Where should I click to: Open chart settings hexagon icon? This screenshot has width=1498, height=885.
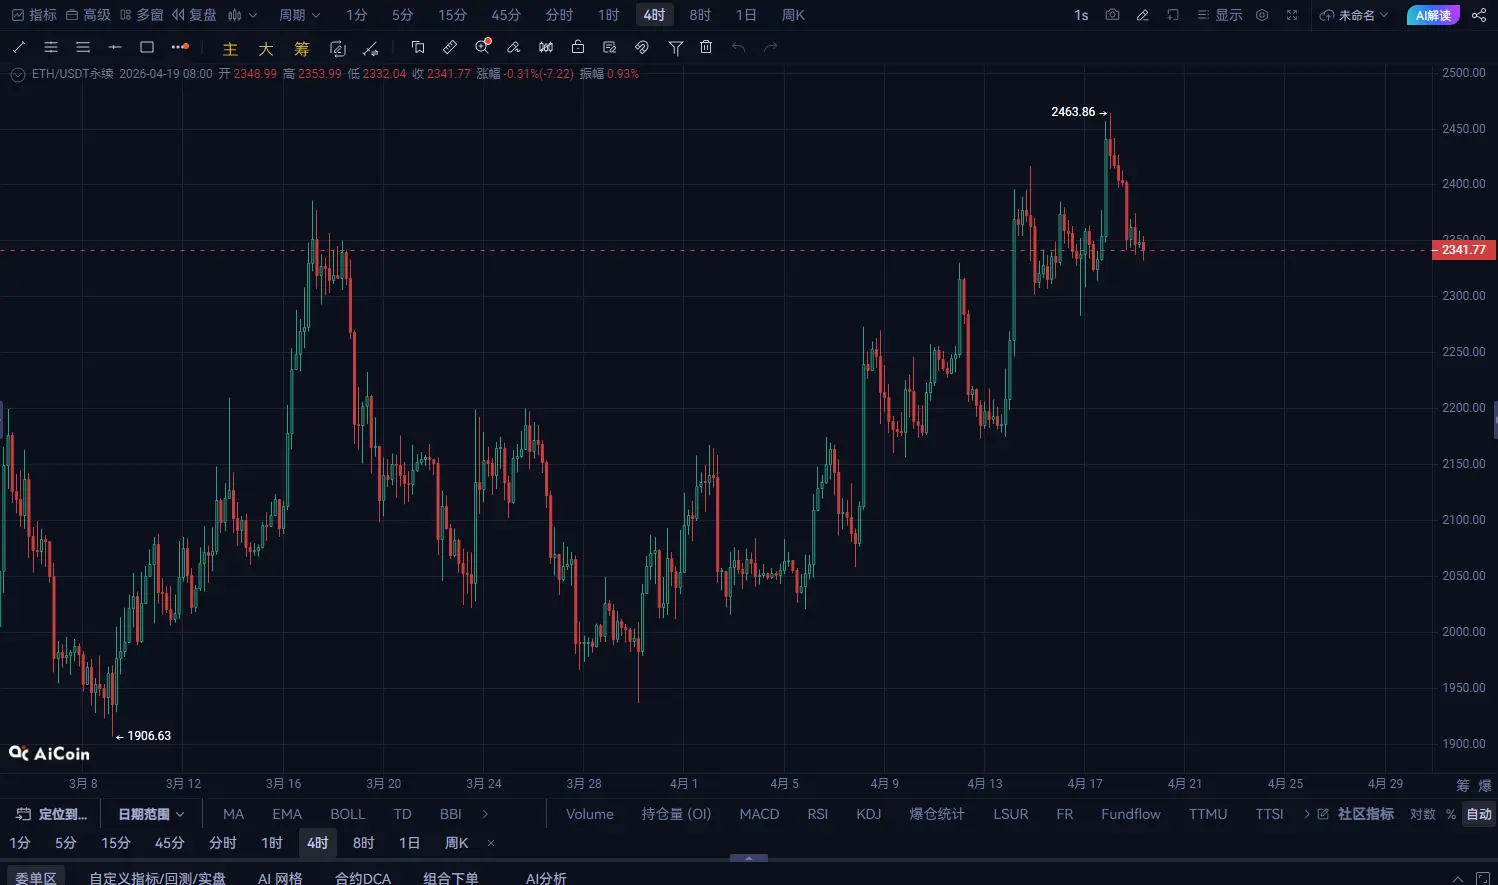[1262, 15]
